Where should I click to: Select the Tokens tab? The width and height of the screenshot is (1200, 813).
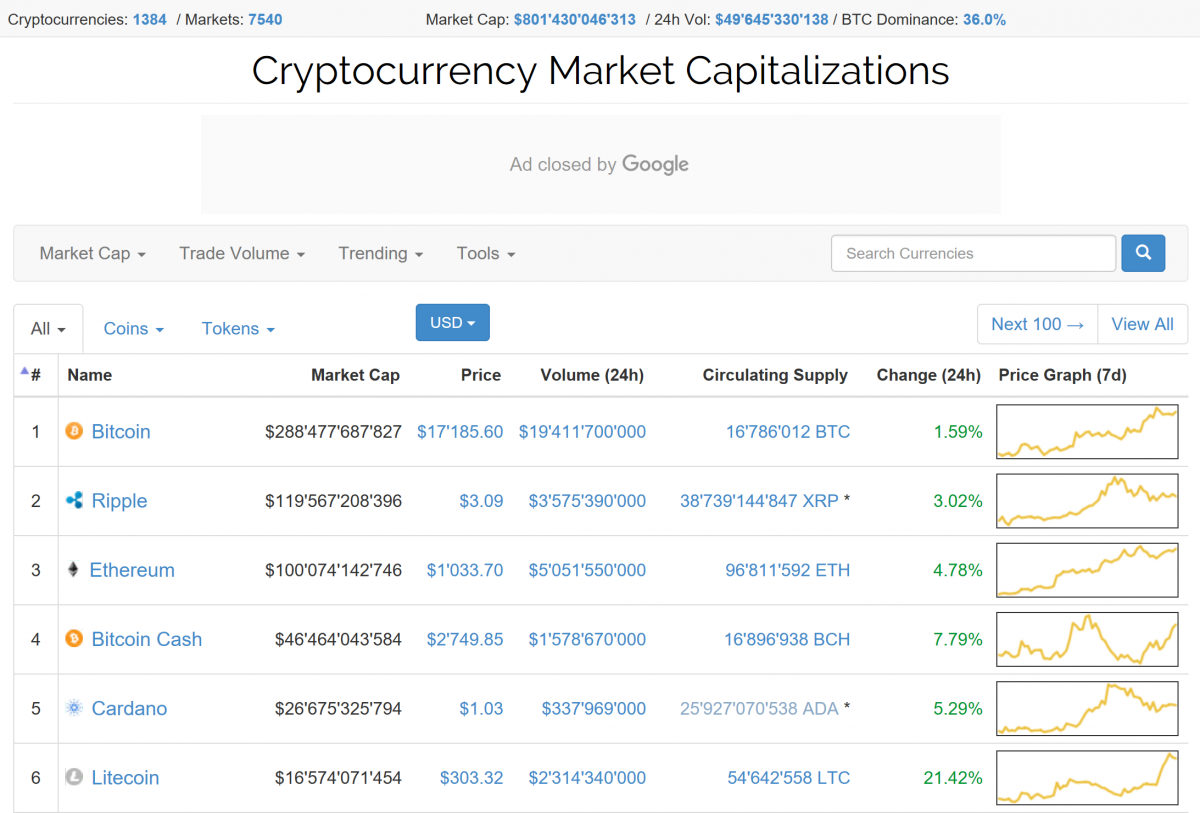click(x=238, y=328)
